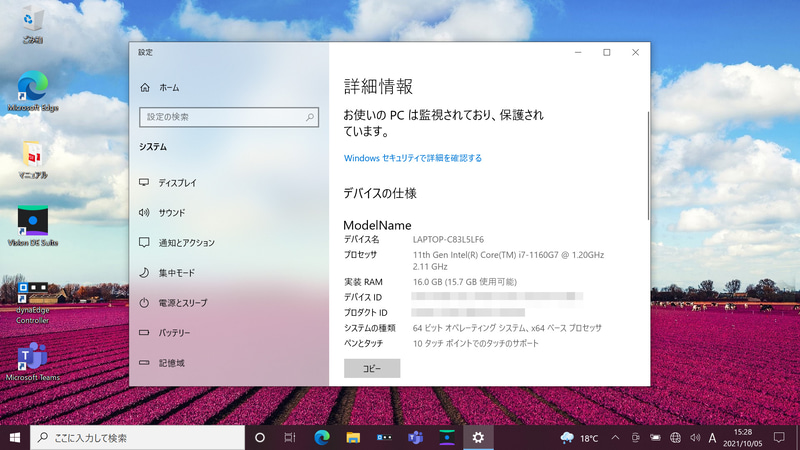Open File Explorer from taskbar
The image size is (800, 450).
click(x=353, y=438)
